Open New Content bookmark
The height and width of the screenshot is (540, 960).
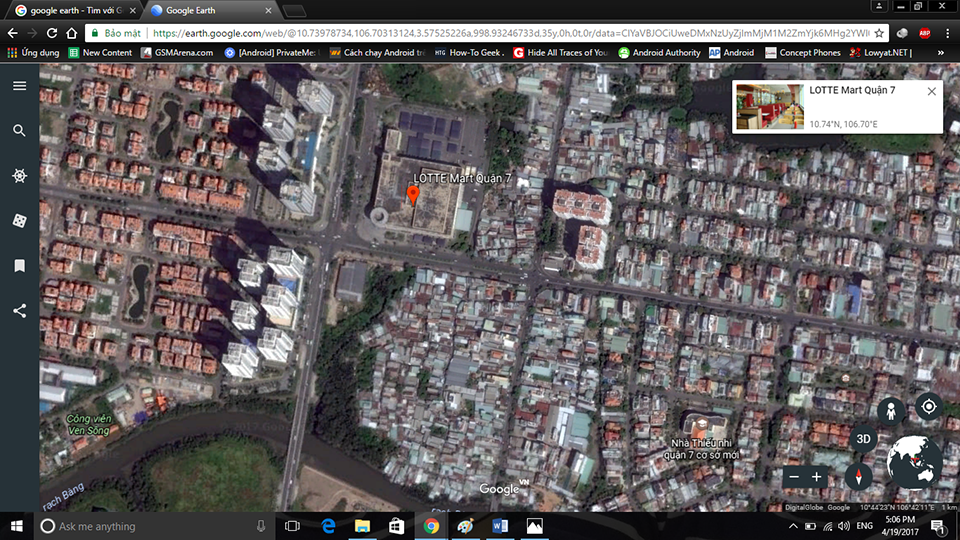pos(100,53)
